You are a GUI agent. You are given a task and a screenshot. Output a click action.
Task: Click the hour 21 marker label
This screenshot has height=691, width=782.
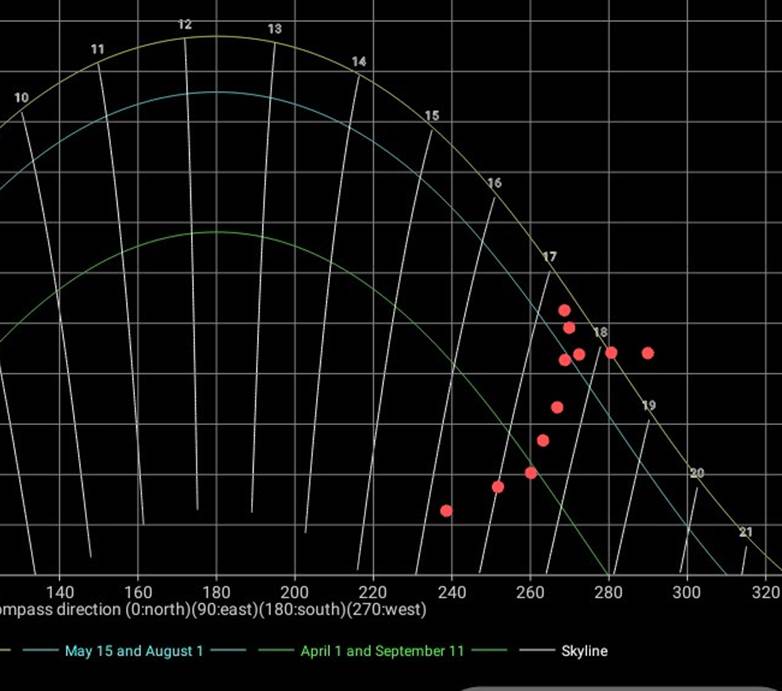746,532
